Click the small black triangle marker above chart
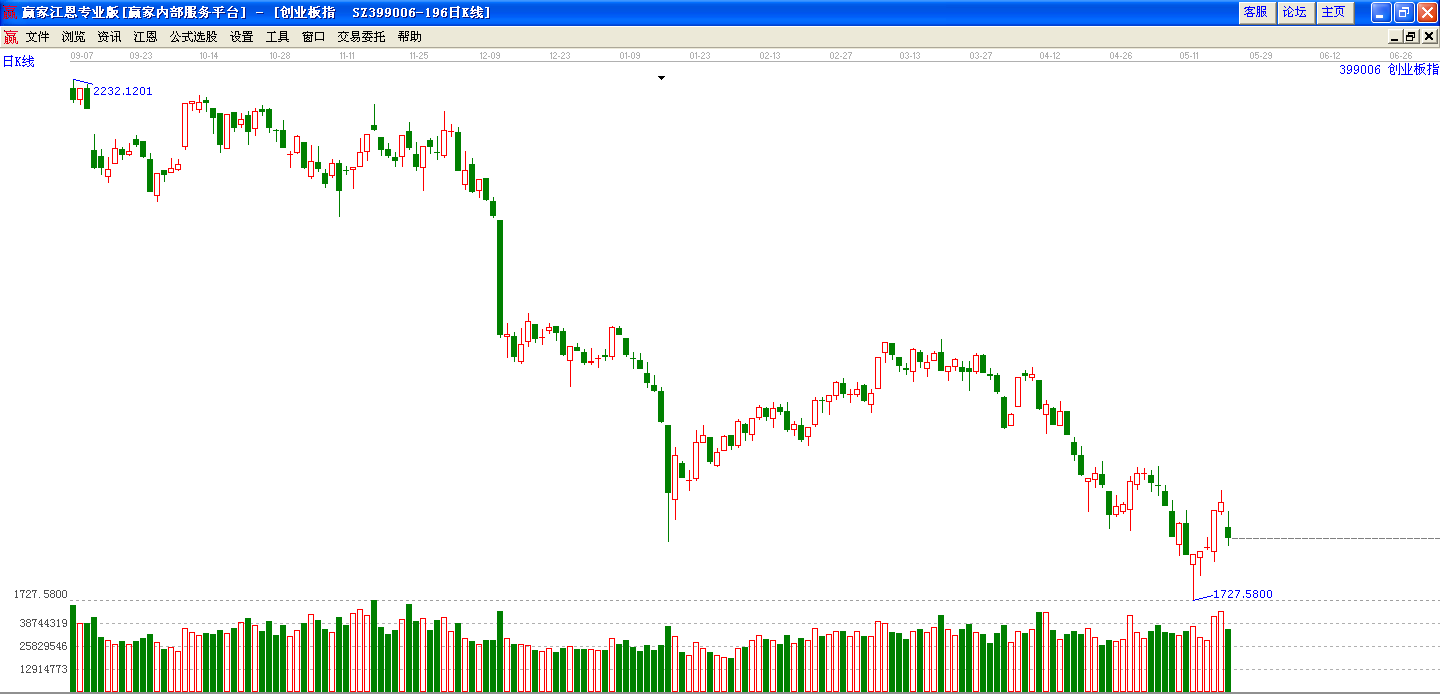 661,77
